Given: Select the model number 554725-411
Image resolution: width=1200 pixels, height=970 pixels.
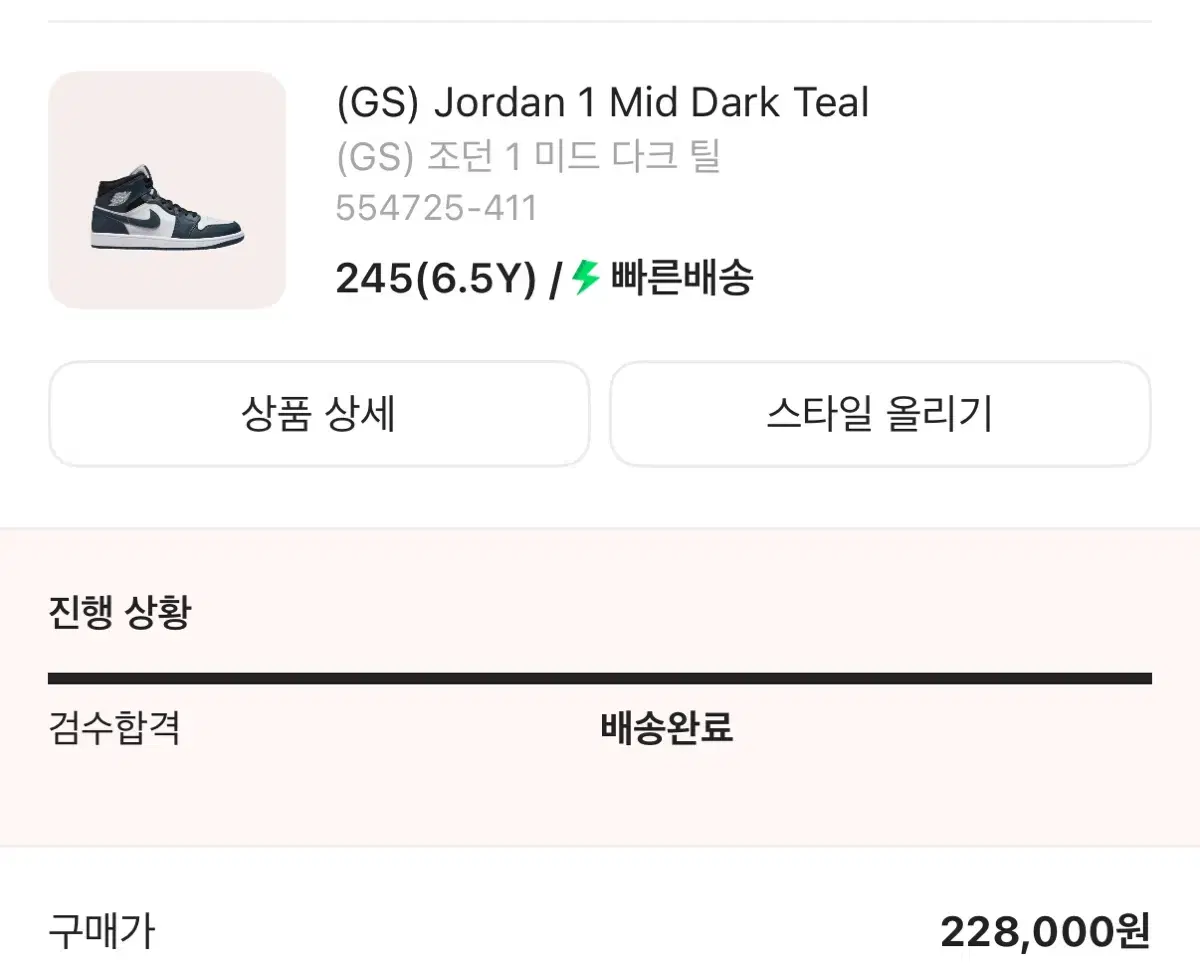Looking at the screenshot, I should (x=437, y=208).
